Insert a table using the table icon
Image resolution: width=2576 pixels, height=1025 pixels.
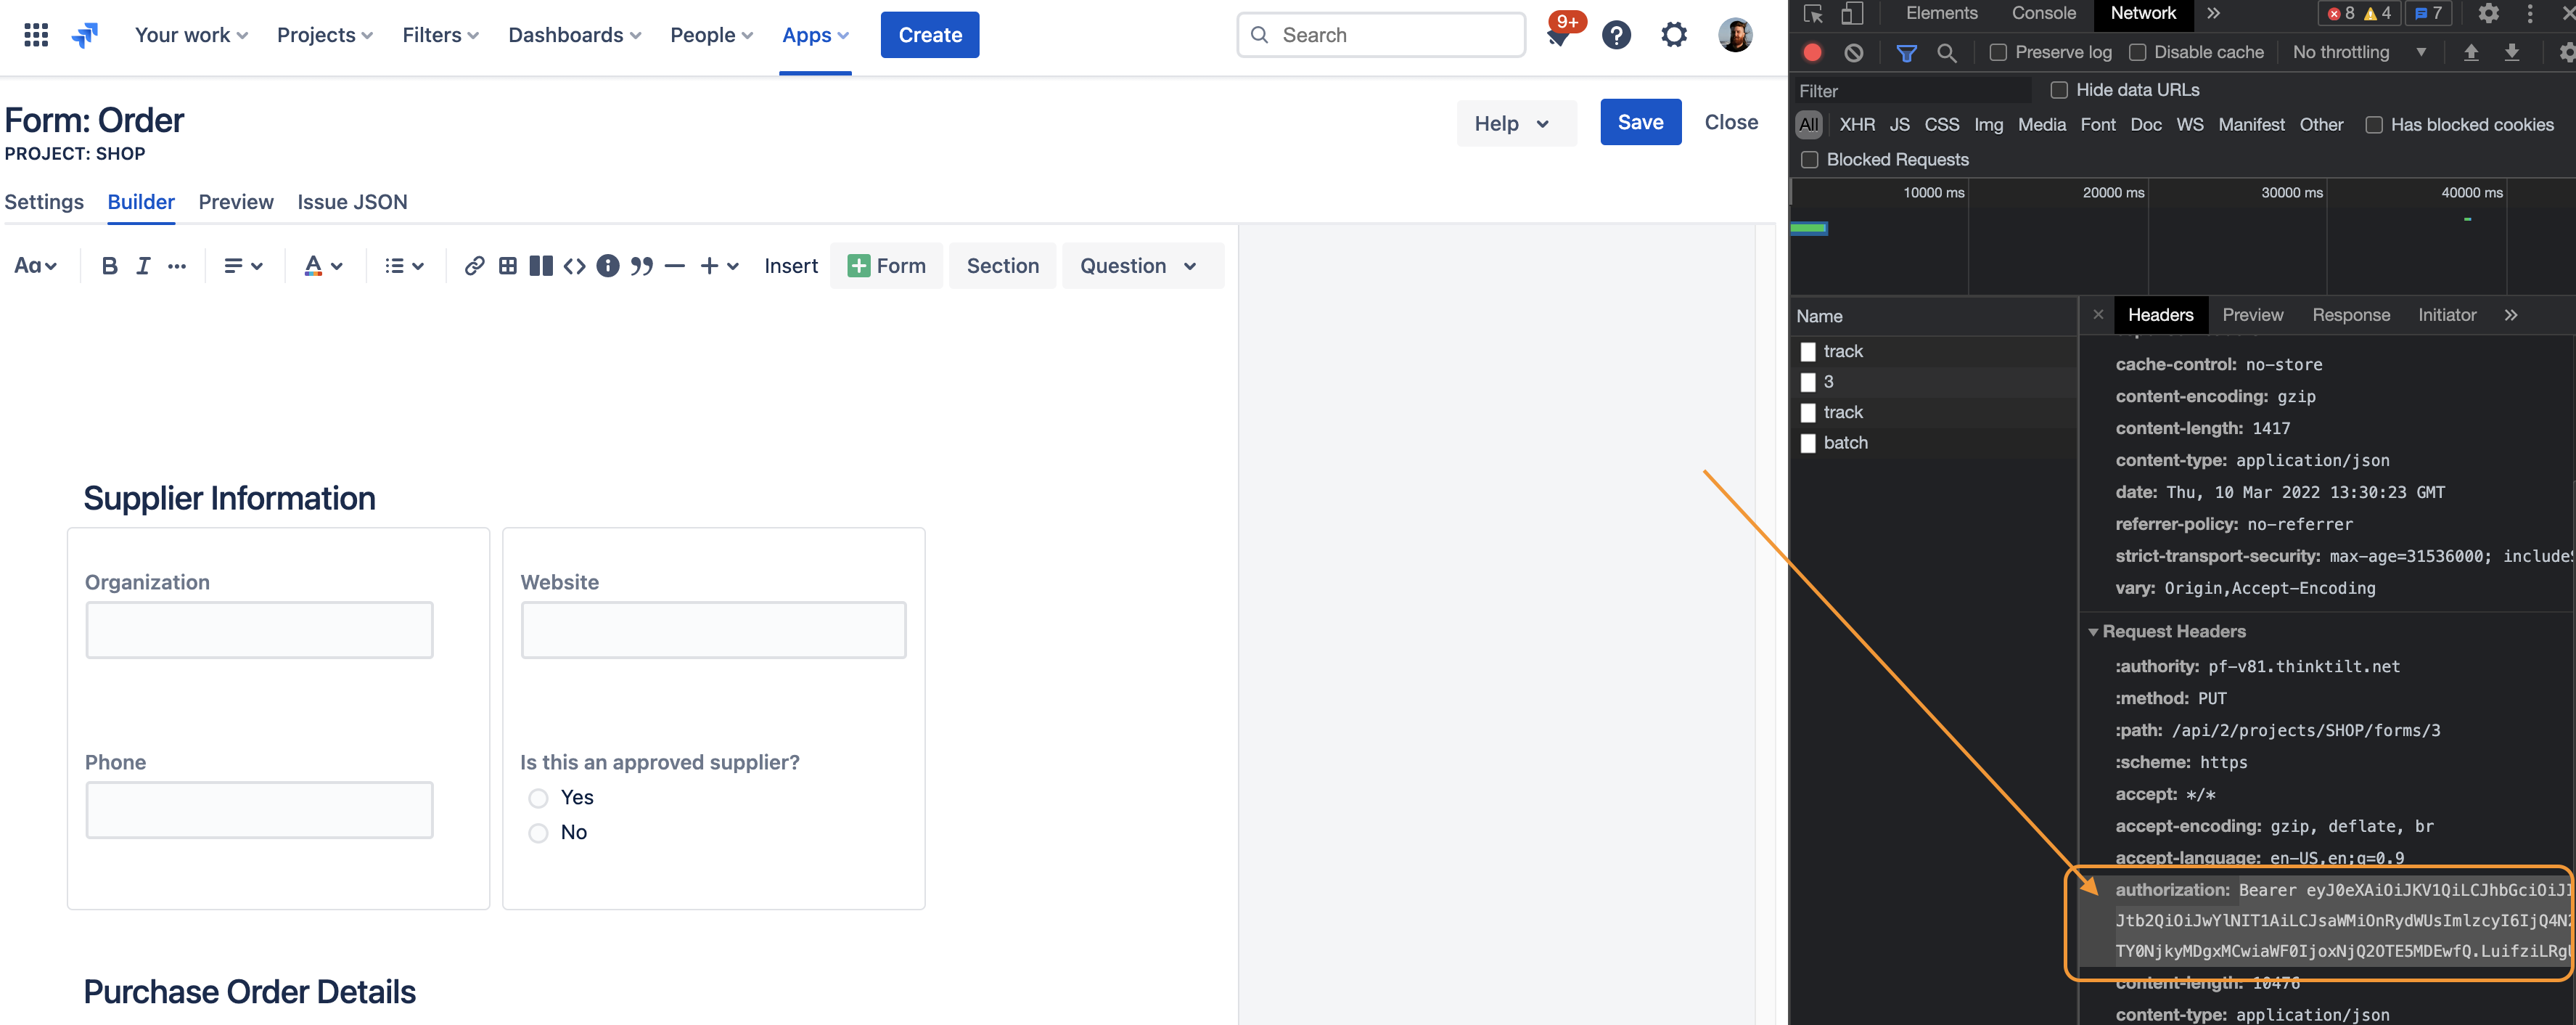(508, 266)
